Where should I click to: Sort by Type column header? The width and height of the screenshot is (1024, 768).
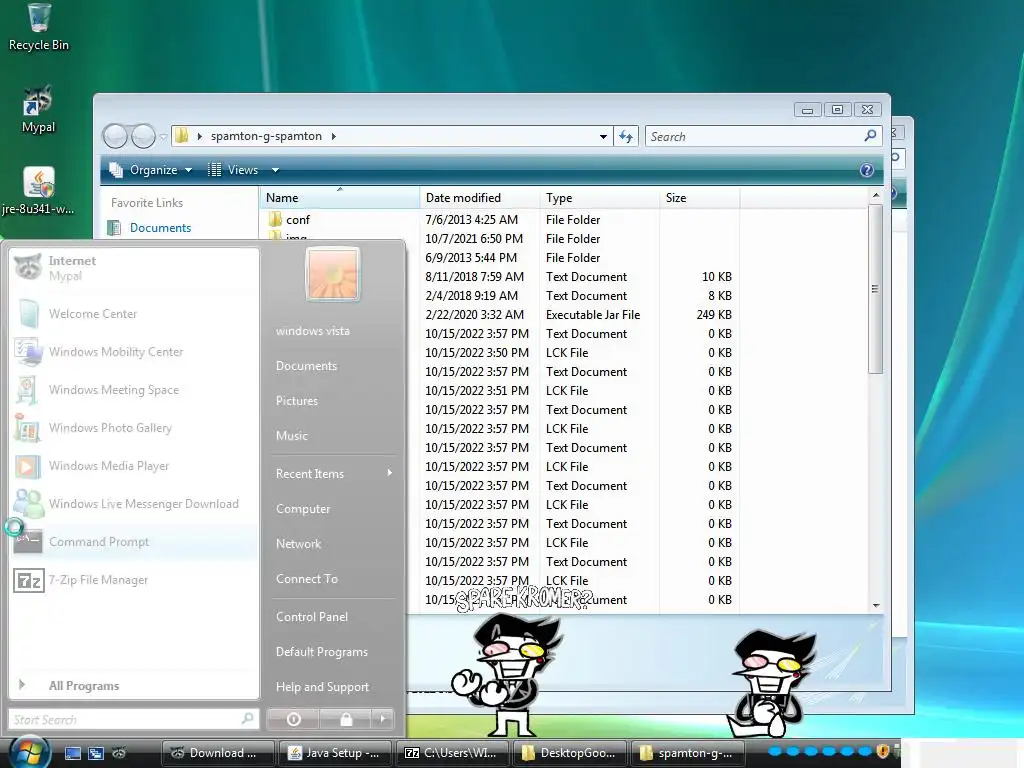tap(600, 198)
